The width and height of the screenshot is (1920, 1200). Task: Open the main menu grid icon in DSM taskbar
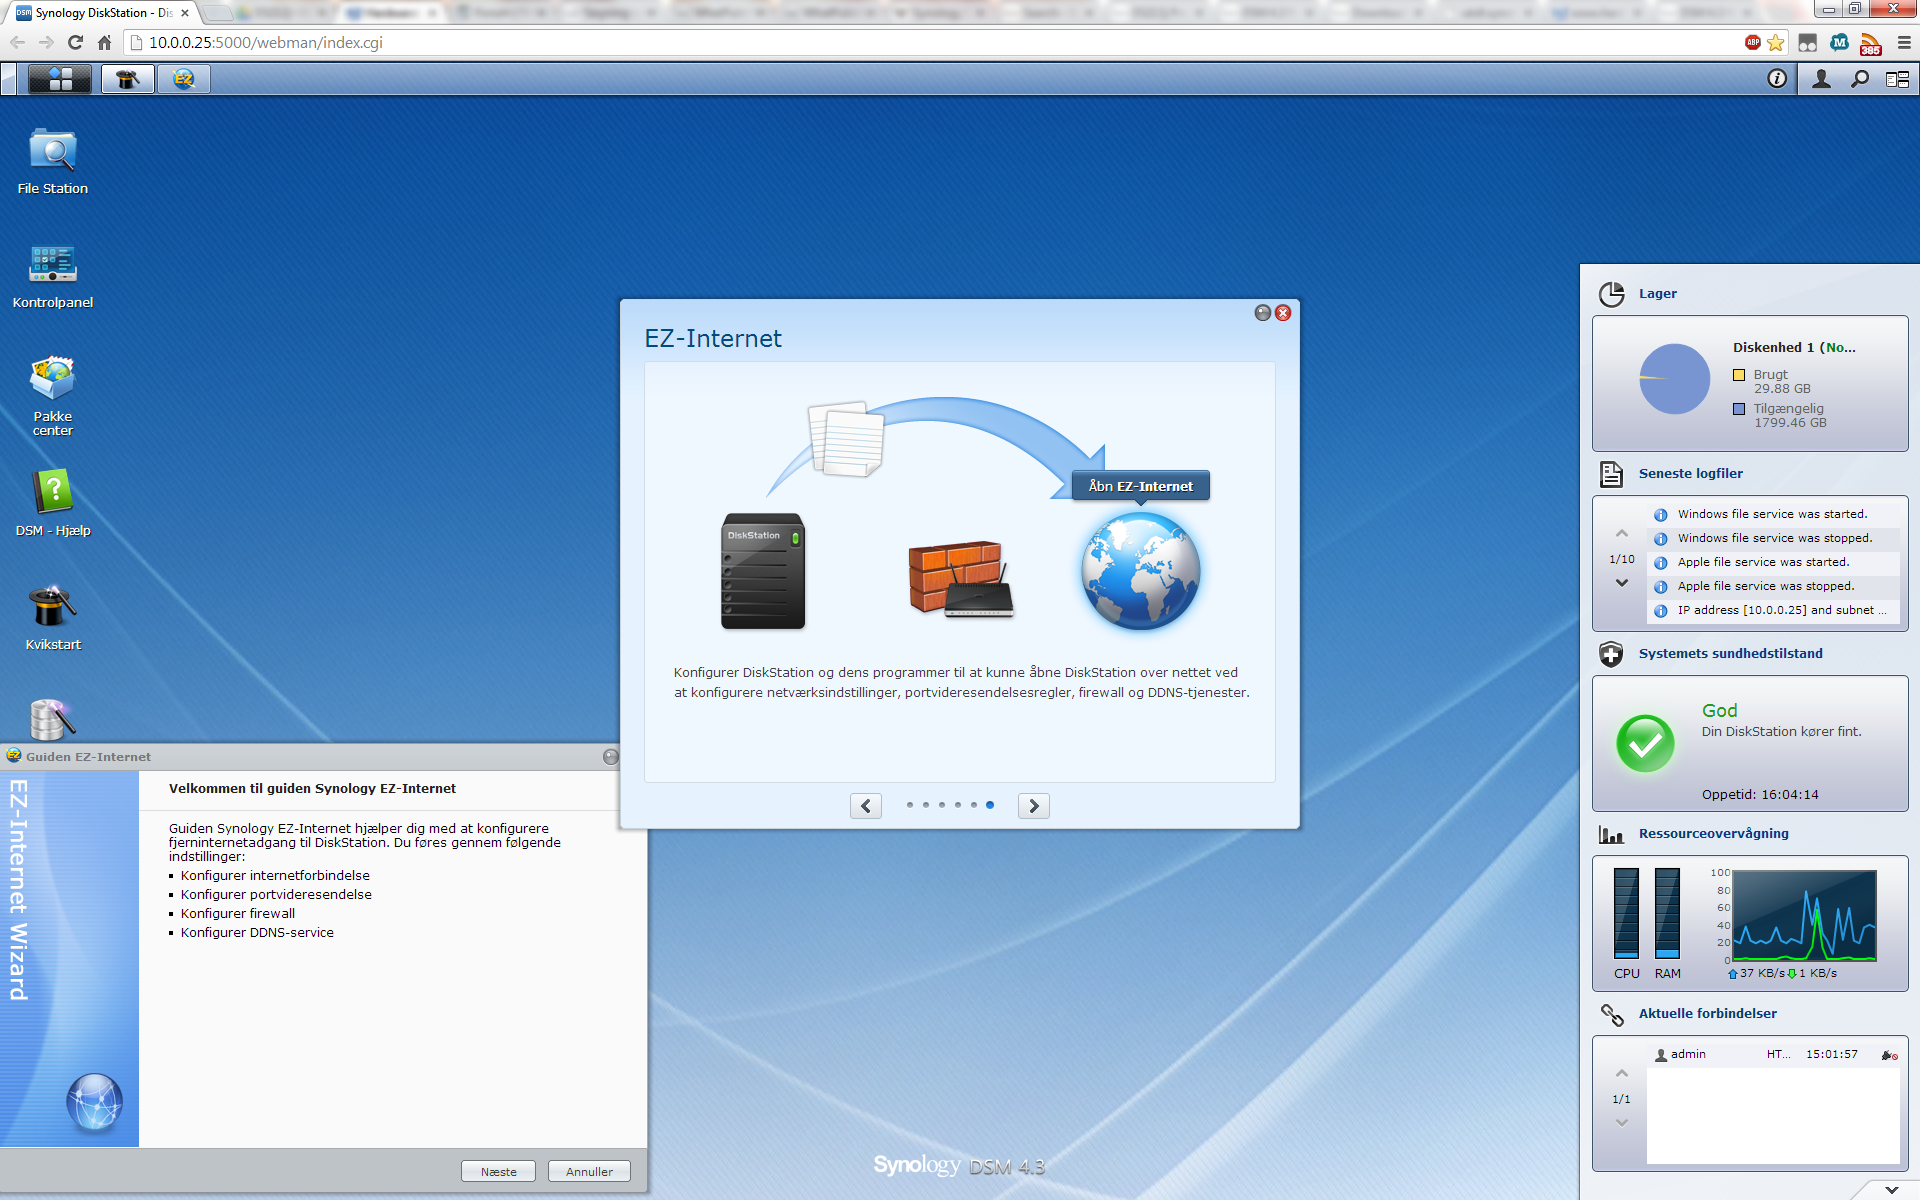(60, 79)
